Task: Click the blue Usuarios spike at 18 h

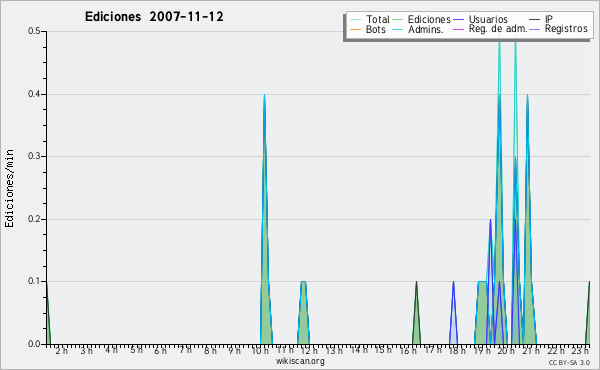Action: (x=453, y=313)
